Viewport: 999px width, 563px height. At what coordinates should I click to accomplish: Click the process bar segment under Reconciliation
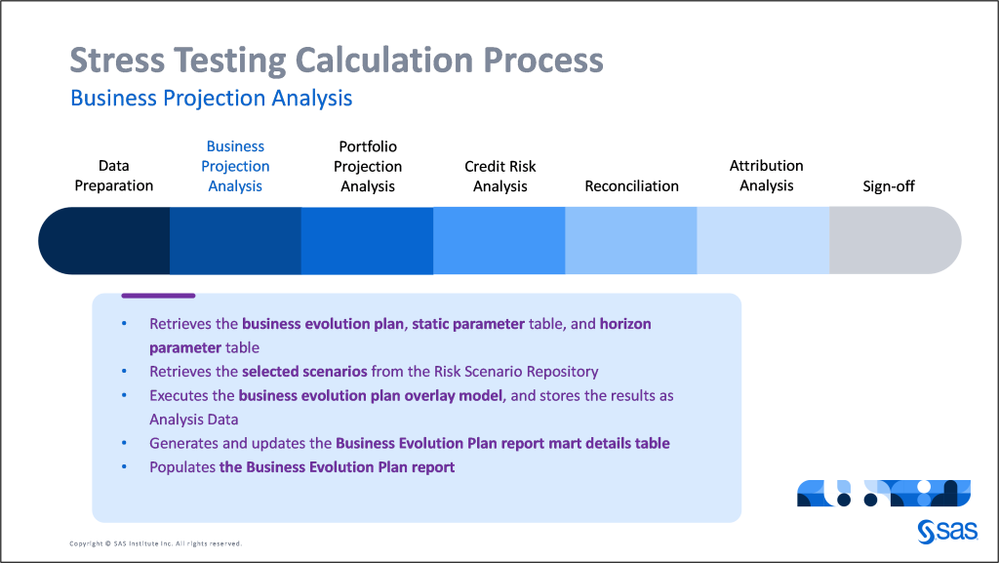point(631,240)
